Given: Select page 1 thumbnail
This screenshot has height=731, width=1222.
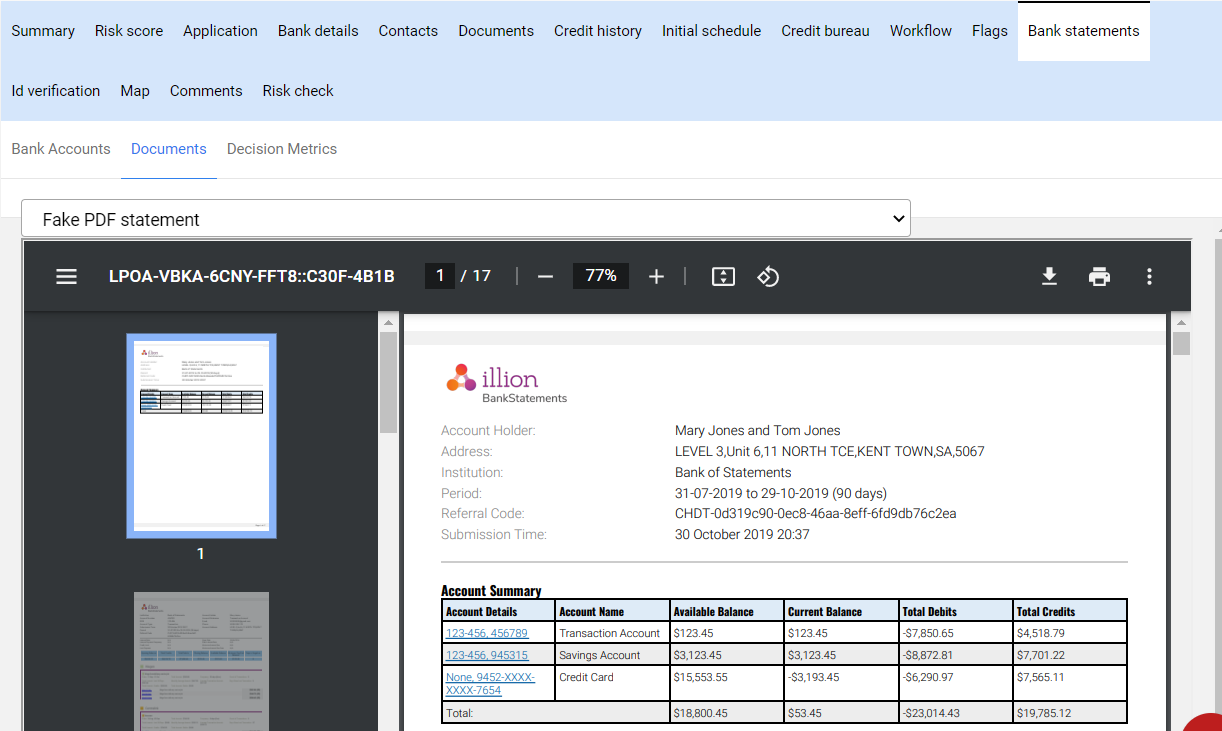Looking at the screenshot, I should [201, 436].
